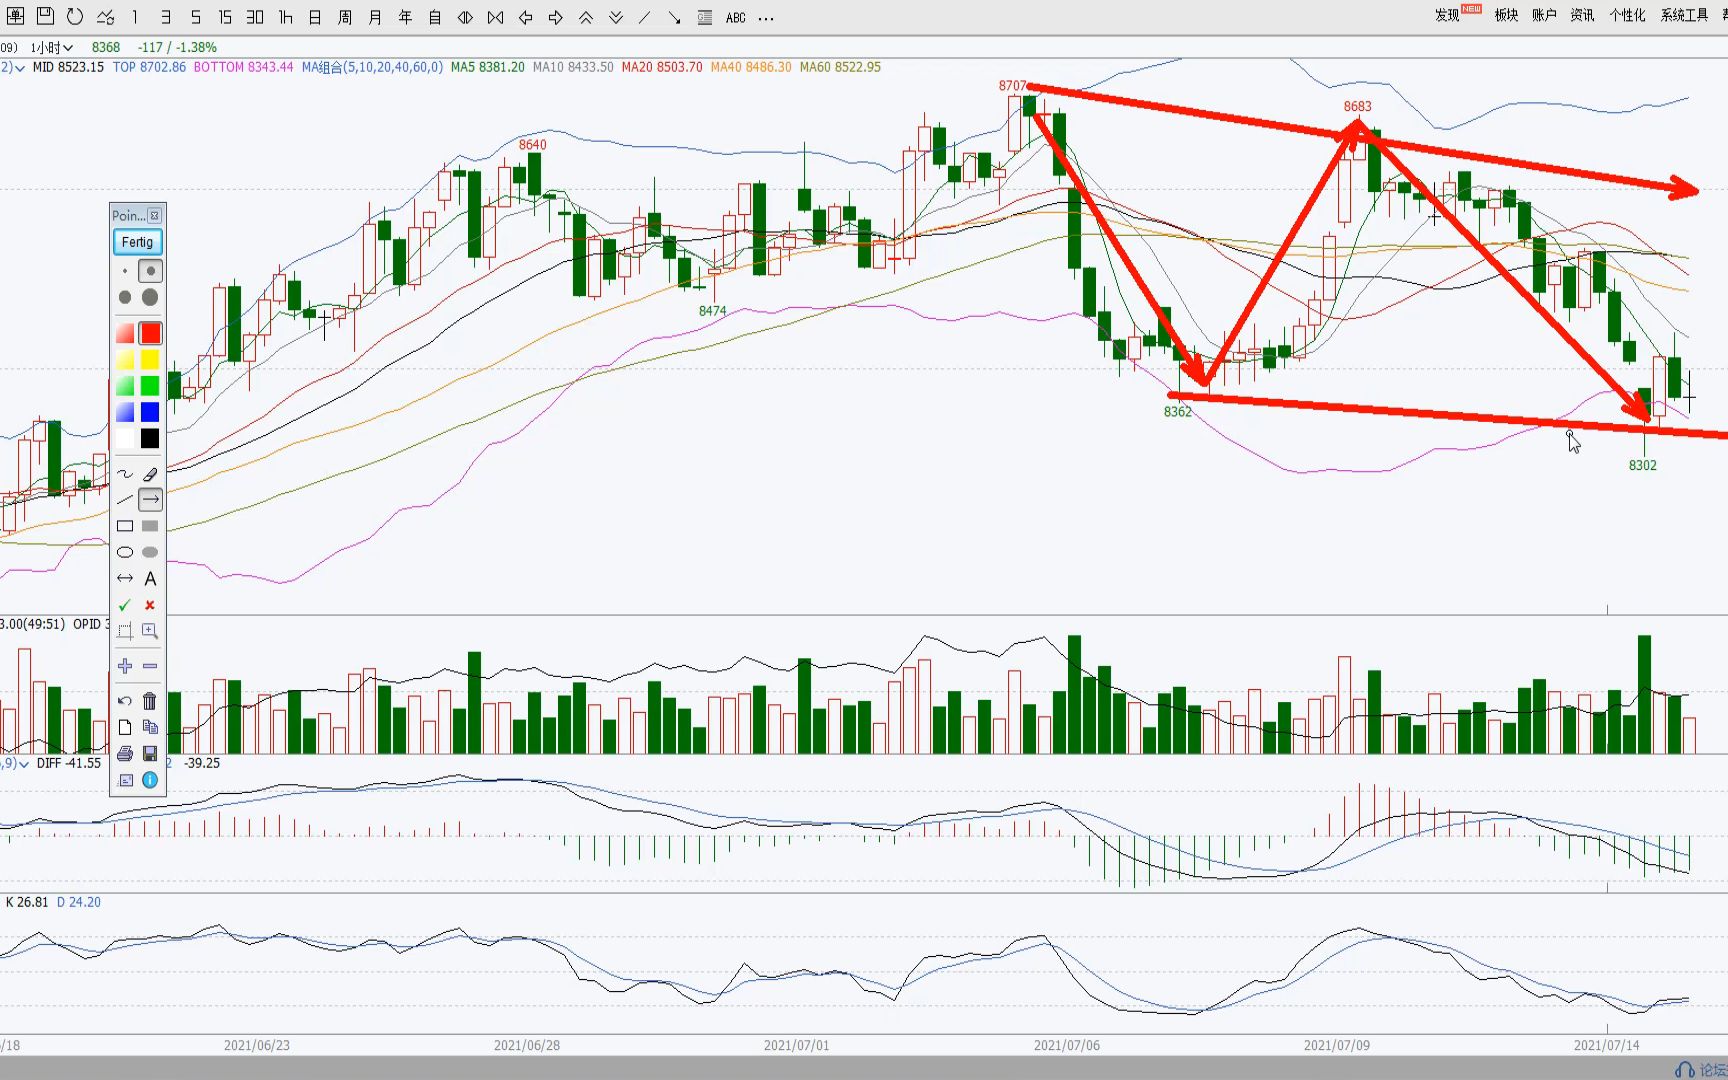Click the trash delete-all icon in palette

tap(150, 701)
